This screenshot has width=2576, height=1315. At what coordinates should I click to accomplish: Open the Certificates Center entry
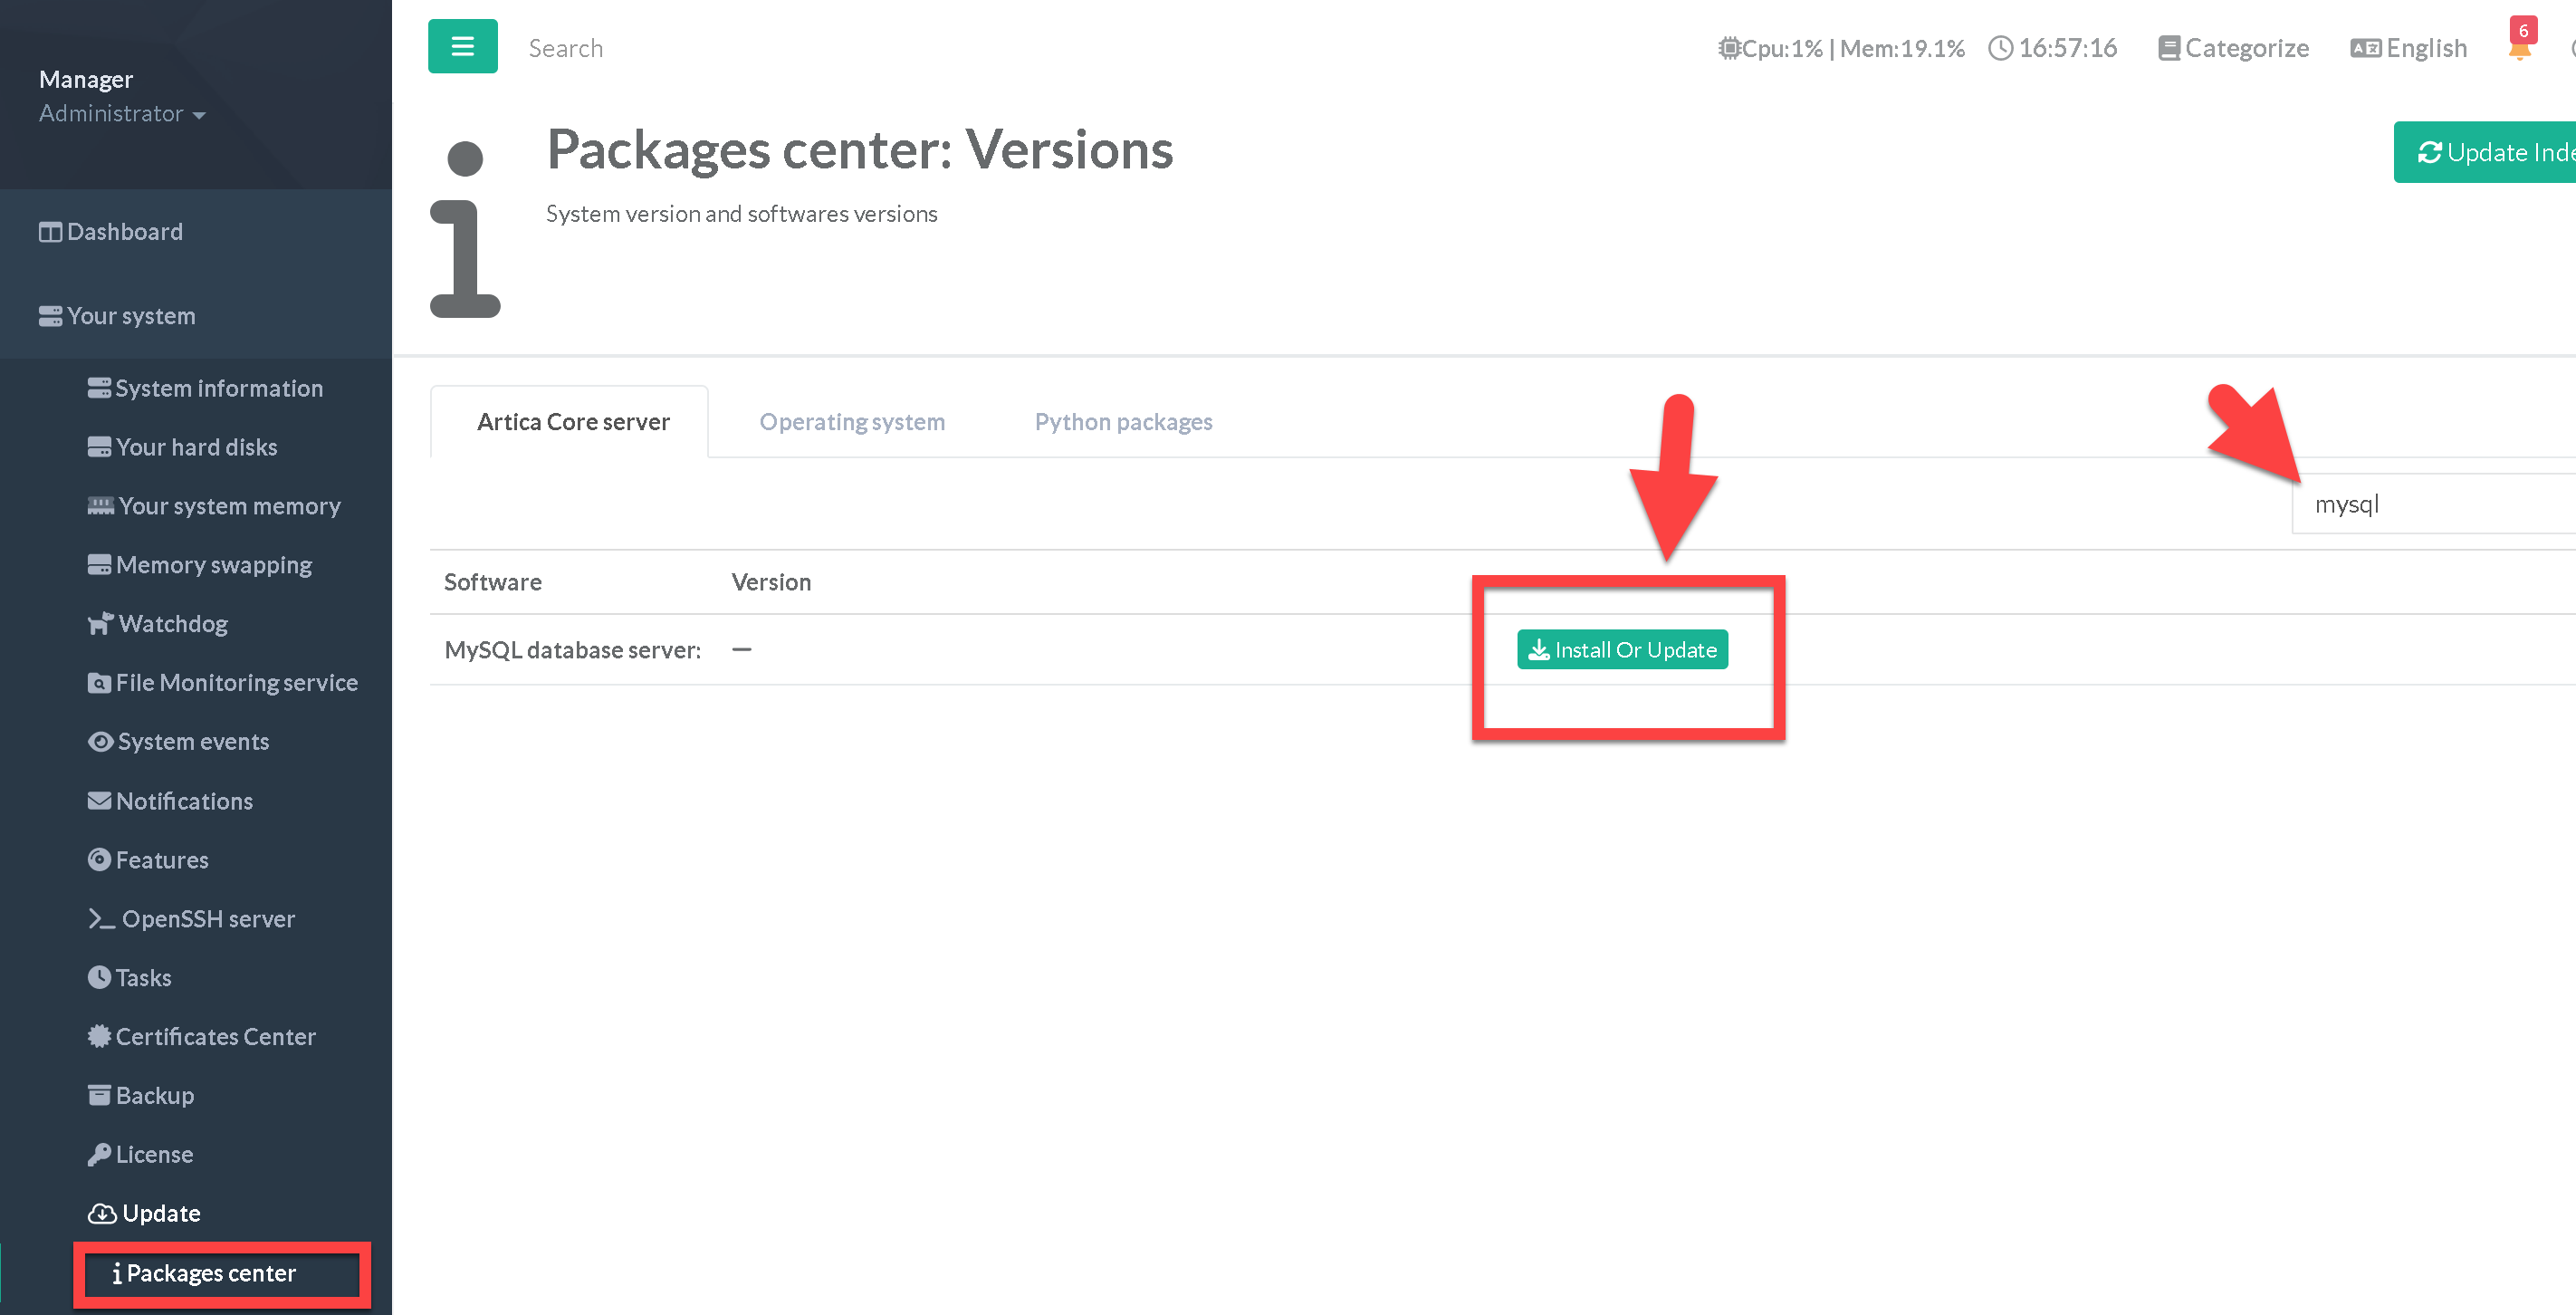click(x=215, y=1037)
